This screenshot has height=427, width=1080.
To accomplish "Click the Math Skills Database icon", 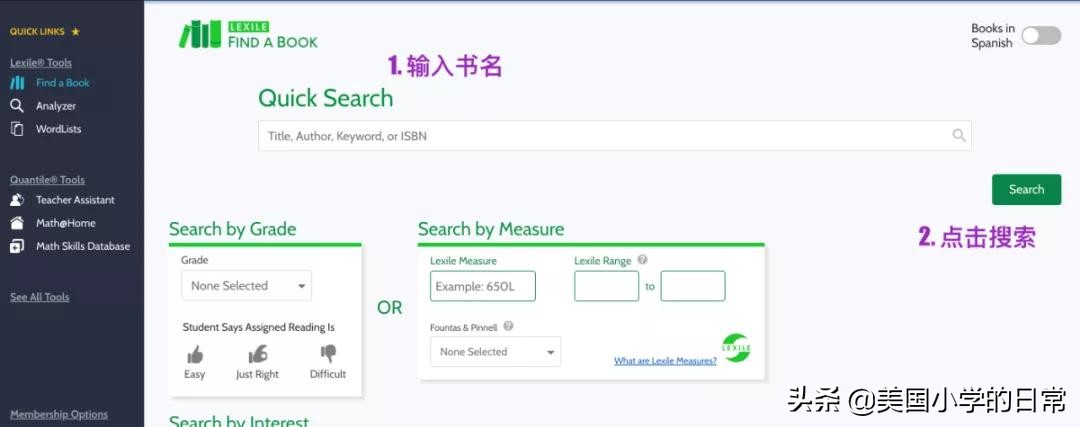I will 17,246.
